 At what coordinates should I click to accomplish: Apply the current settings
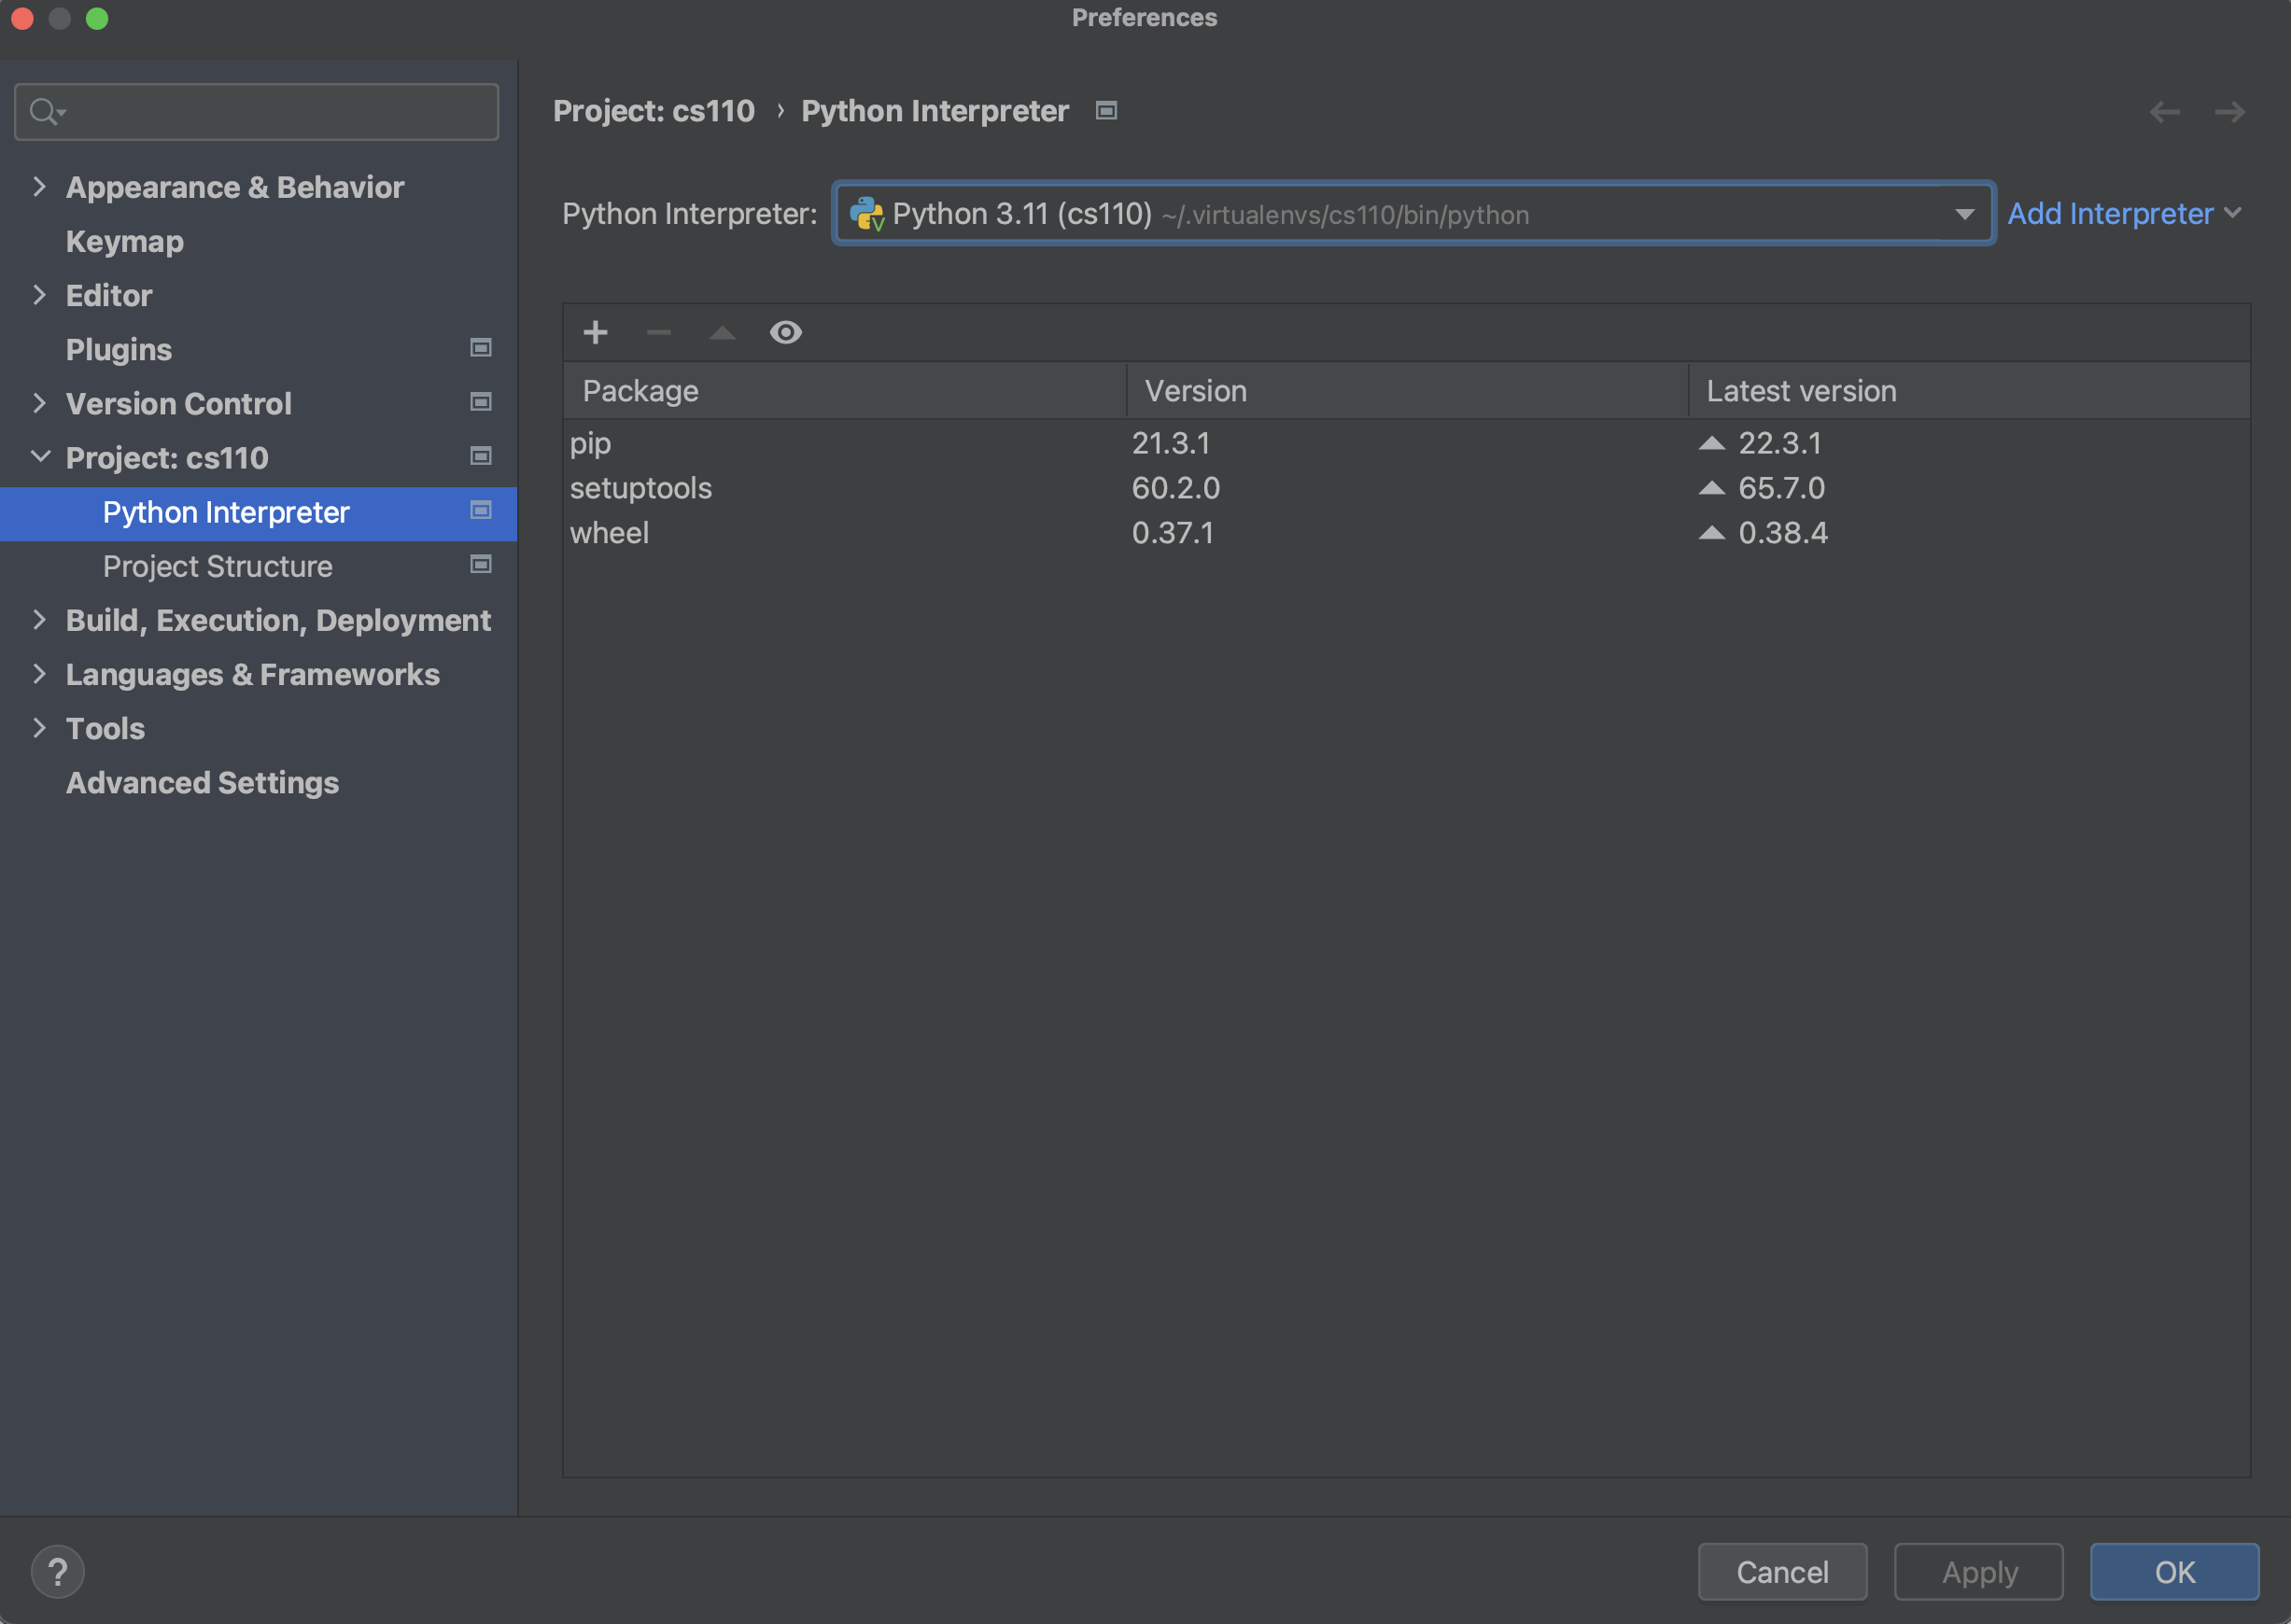pos(1978,1571)
